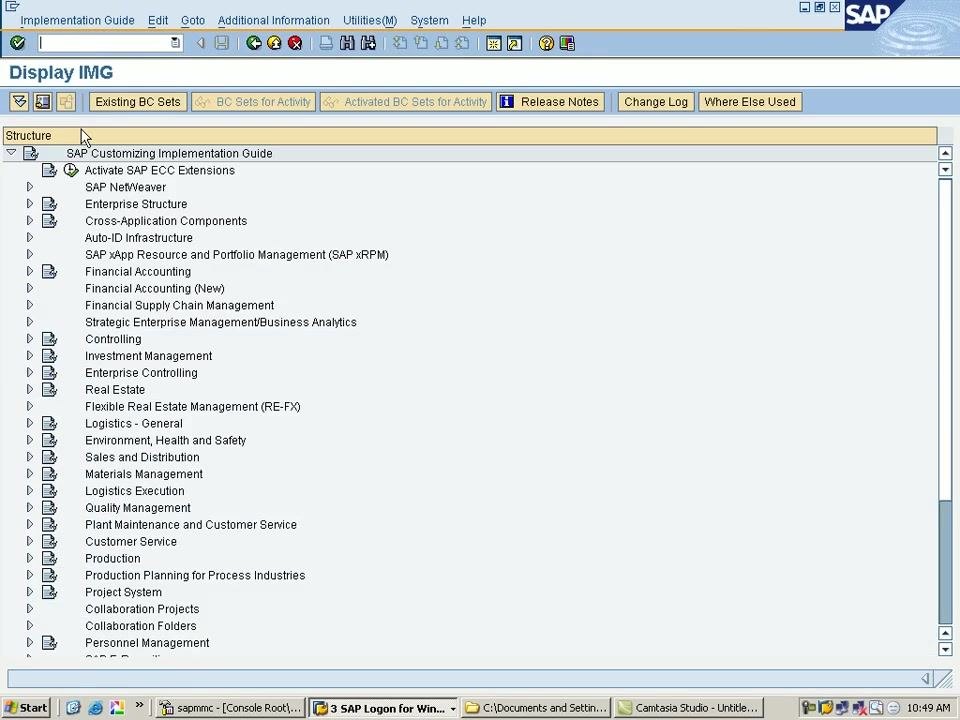
Task: Select Production Planning for Process Industries row
Action: 195,576
